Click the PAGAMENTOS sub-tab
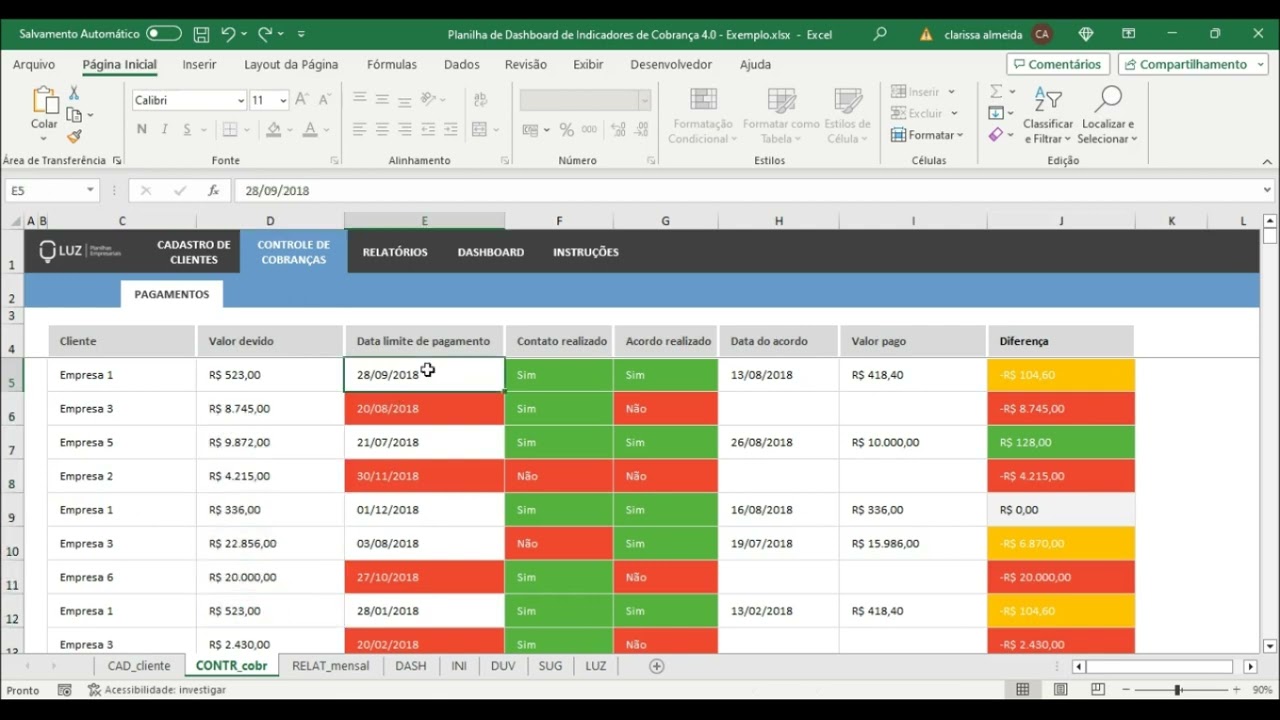 172,294
